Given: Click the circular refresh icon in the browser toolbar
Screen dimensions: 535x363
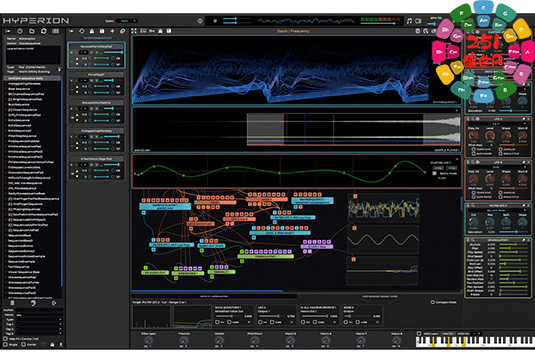Looking at the screenshot, I should pyautogui.click(x=44, y=31).
